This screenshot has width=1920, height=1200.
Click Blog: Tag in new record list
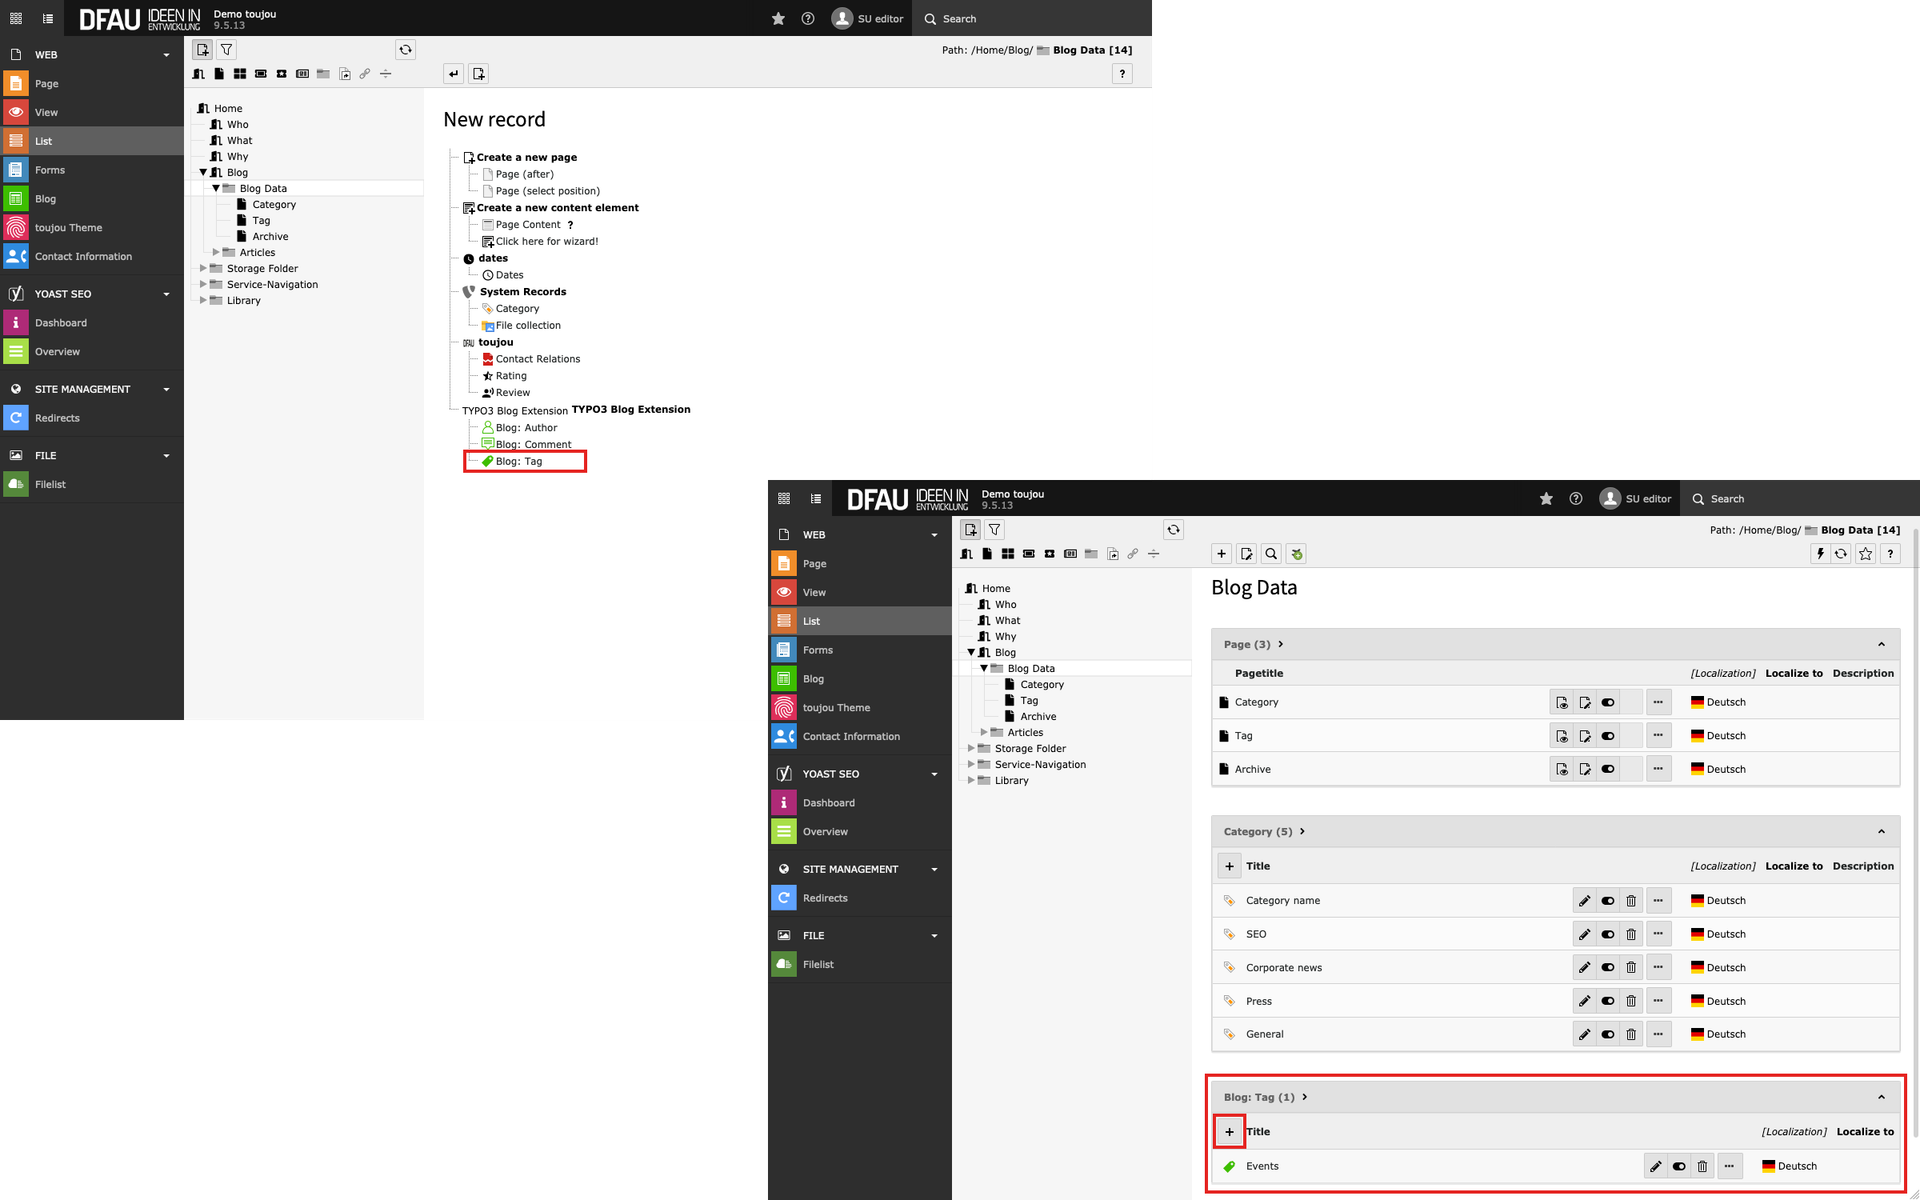coord(519,461)
